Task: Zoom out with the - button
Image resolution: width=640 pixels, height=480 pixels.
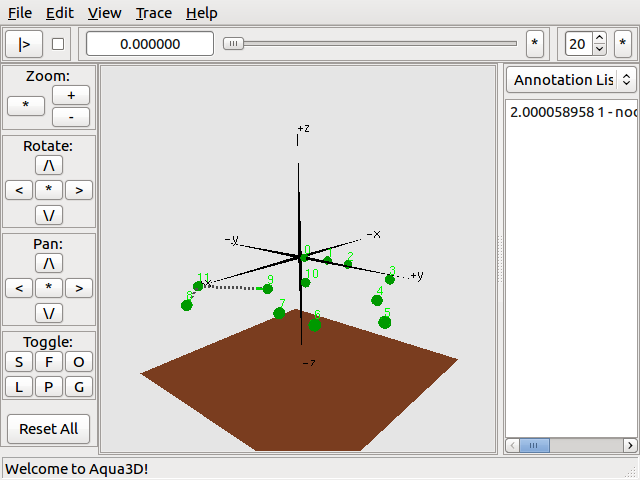Action: tap(71, 117)
